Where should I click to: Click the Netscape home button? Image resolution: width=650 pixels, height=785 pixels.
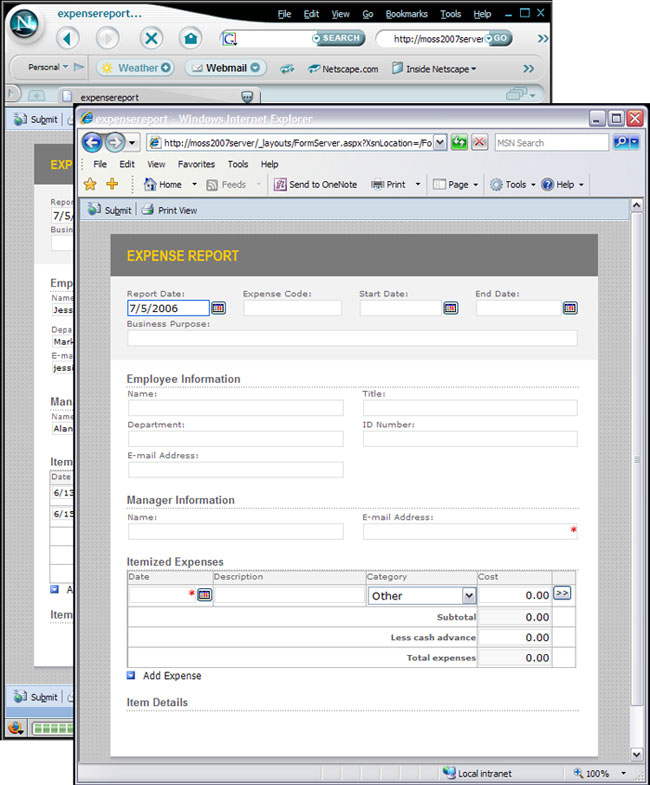190,39
